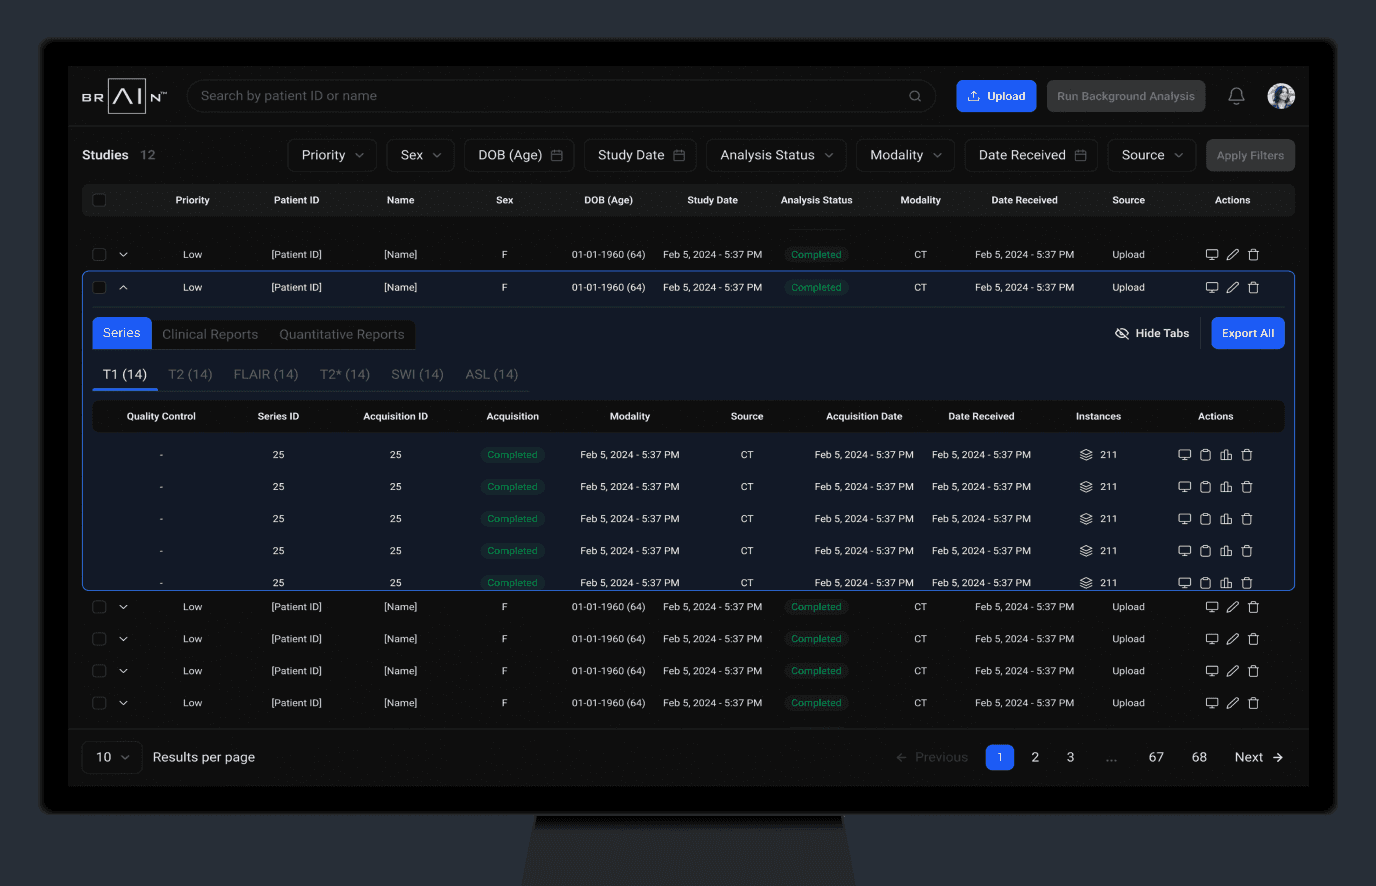
Task: Open the bar chart analytics icon on a series
Action: [1226, 454]
